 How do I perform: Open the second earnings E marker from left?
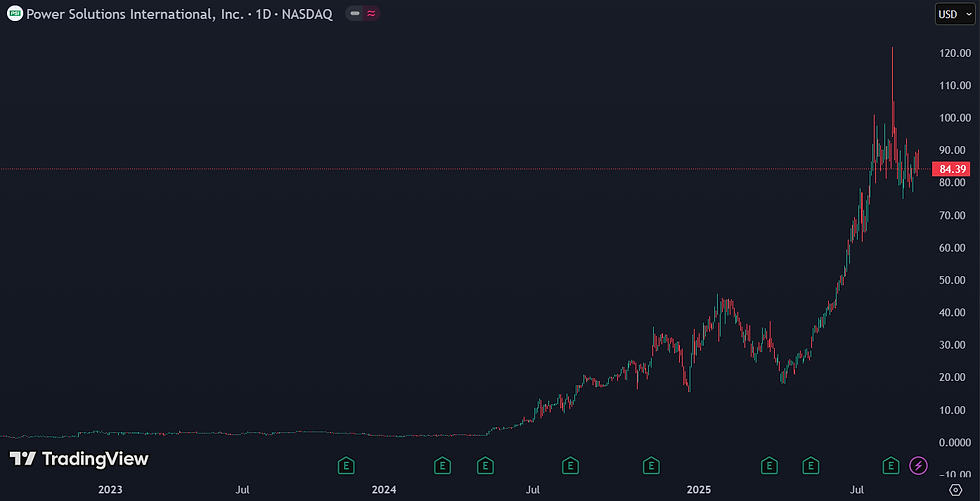pyautogui.click(x=442, y=465)
